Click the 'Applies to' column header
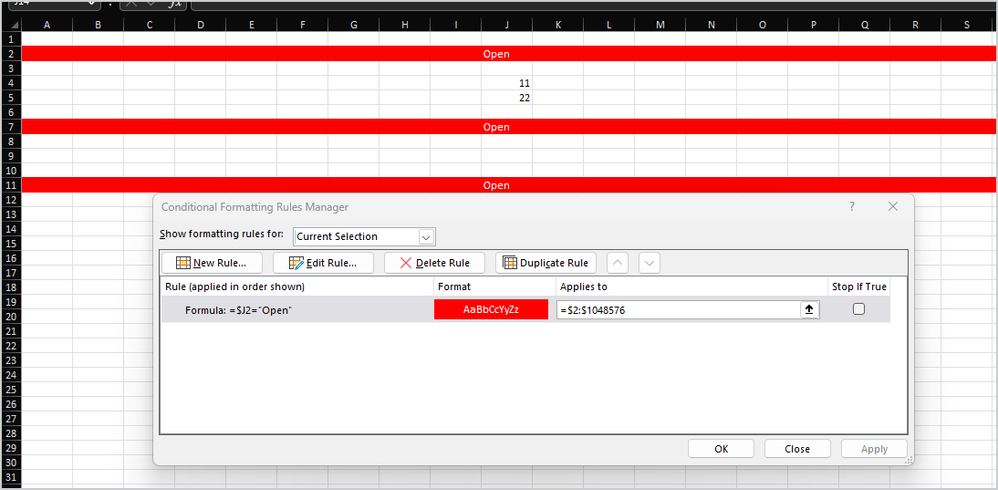Screen dimensions: 998x490 [692, 287]
